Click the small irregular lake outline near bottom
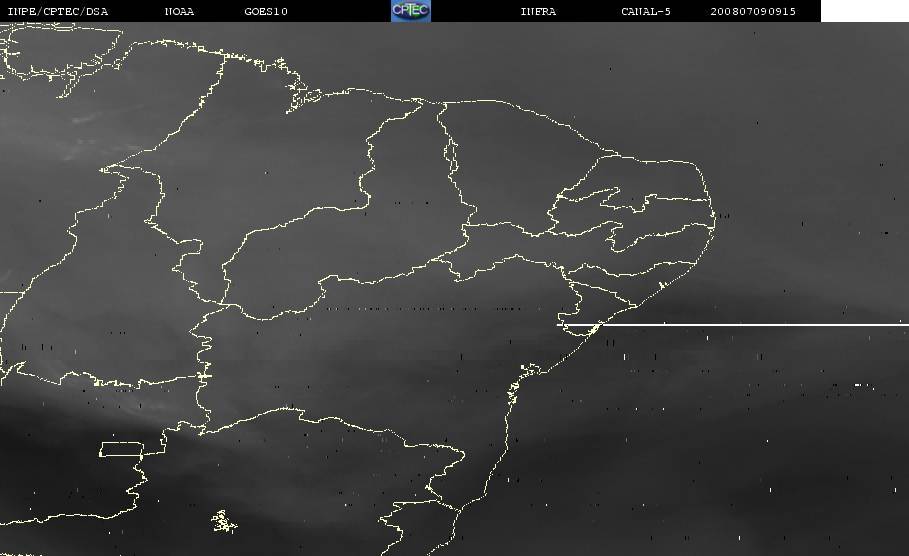 224,521
